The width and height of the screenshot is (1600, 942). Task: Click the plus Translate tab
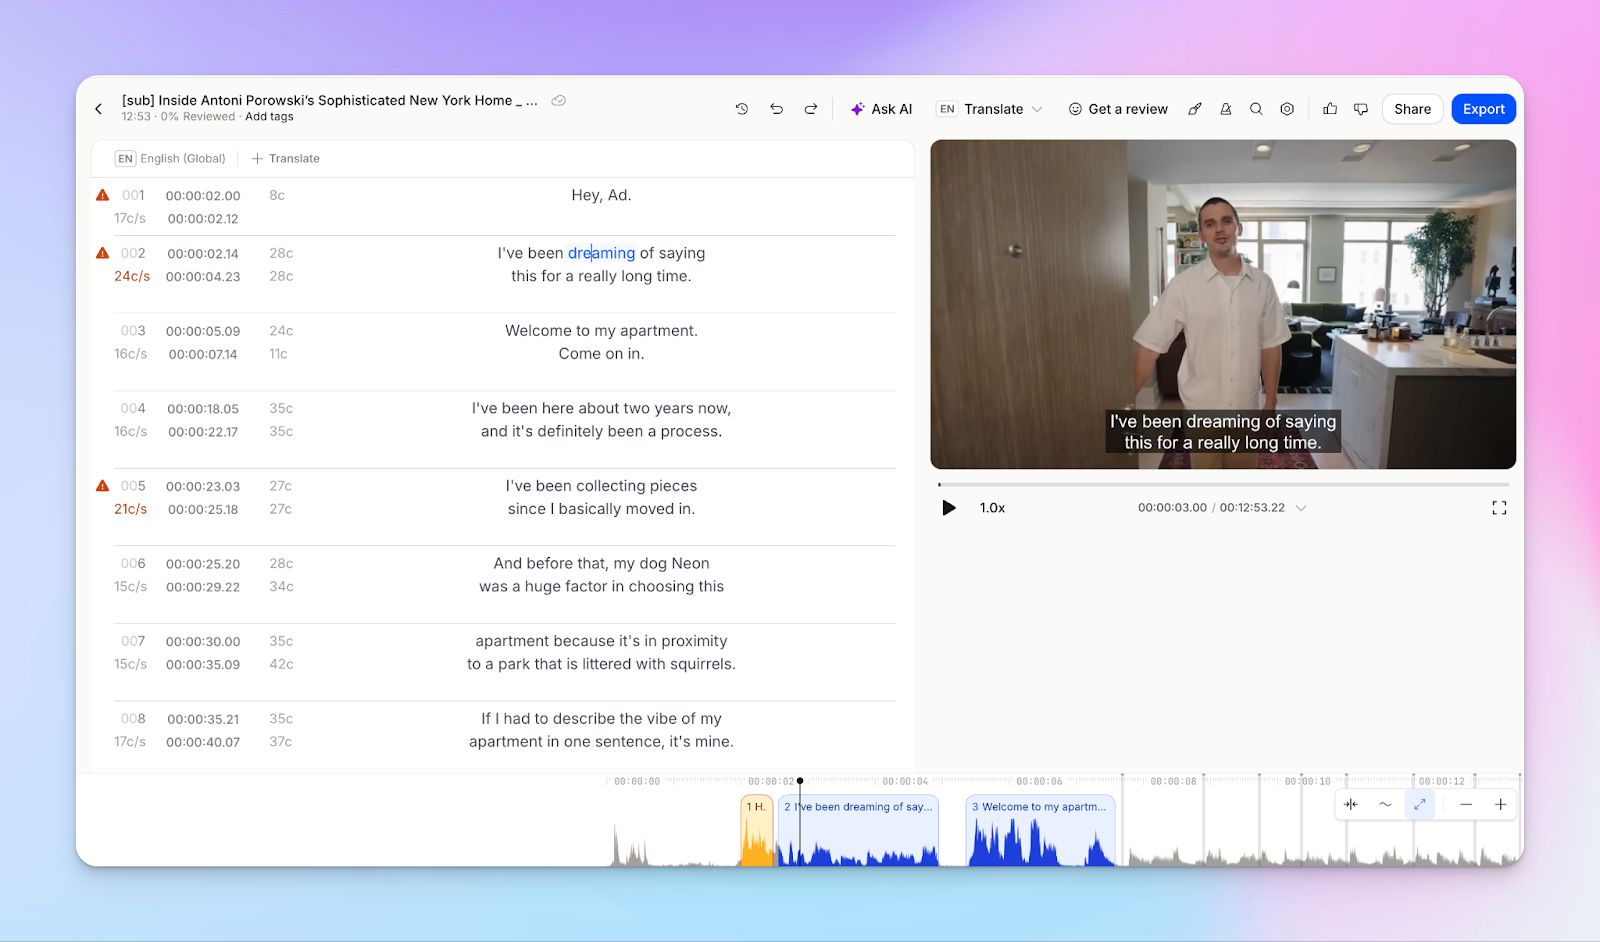pos(286,159)
